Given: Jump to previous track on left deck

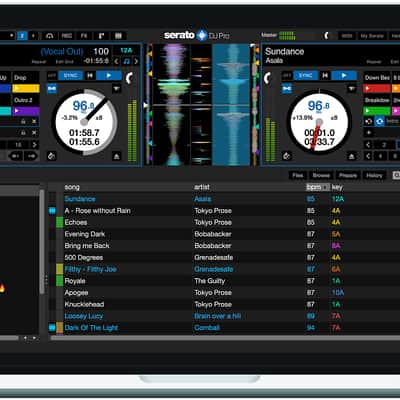Looking at the screenshot, I should coord(90,76).
